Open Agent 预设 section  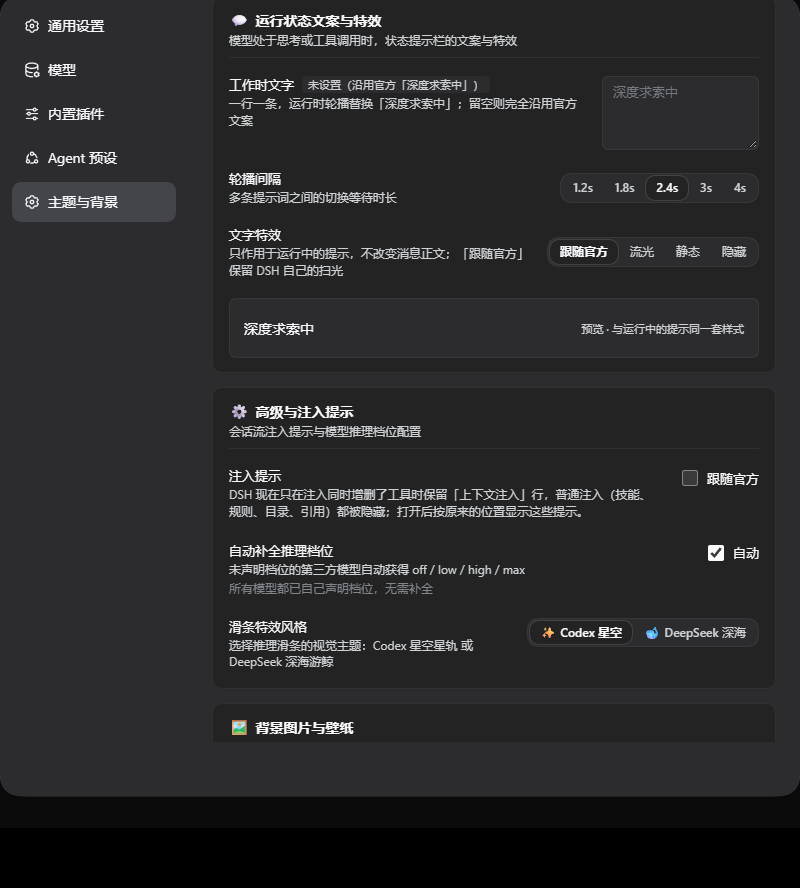[94, 158]
